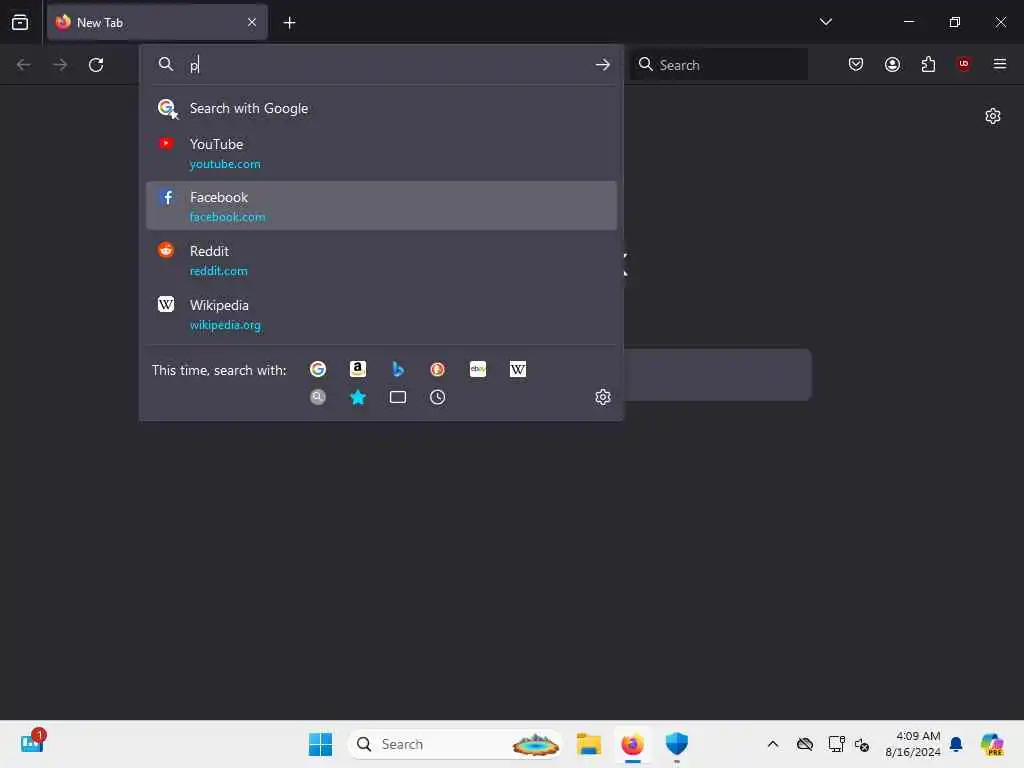
Task: Open the Windows Start menu
Action: coord(320,744)
